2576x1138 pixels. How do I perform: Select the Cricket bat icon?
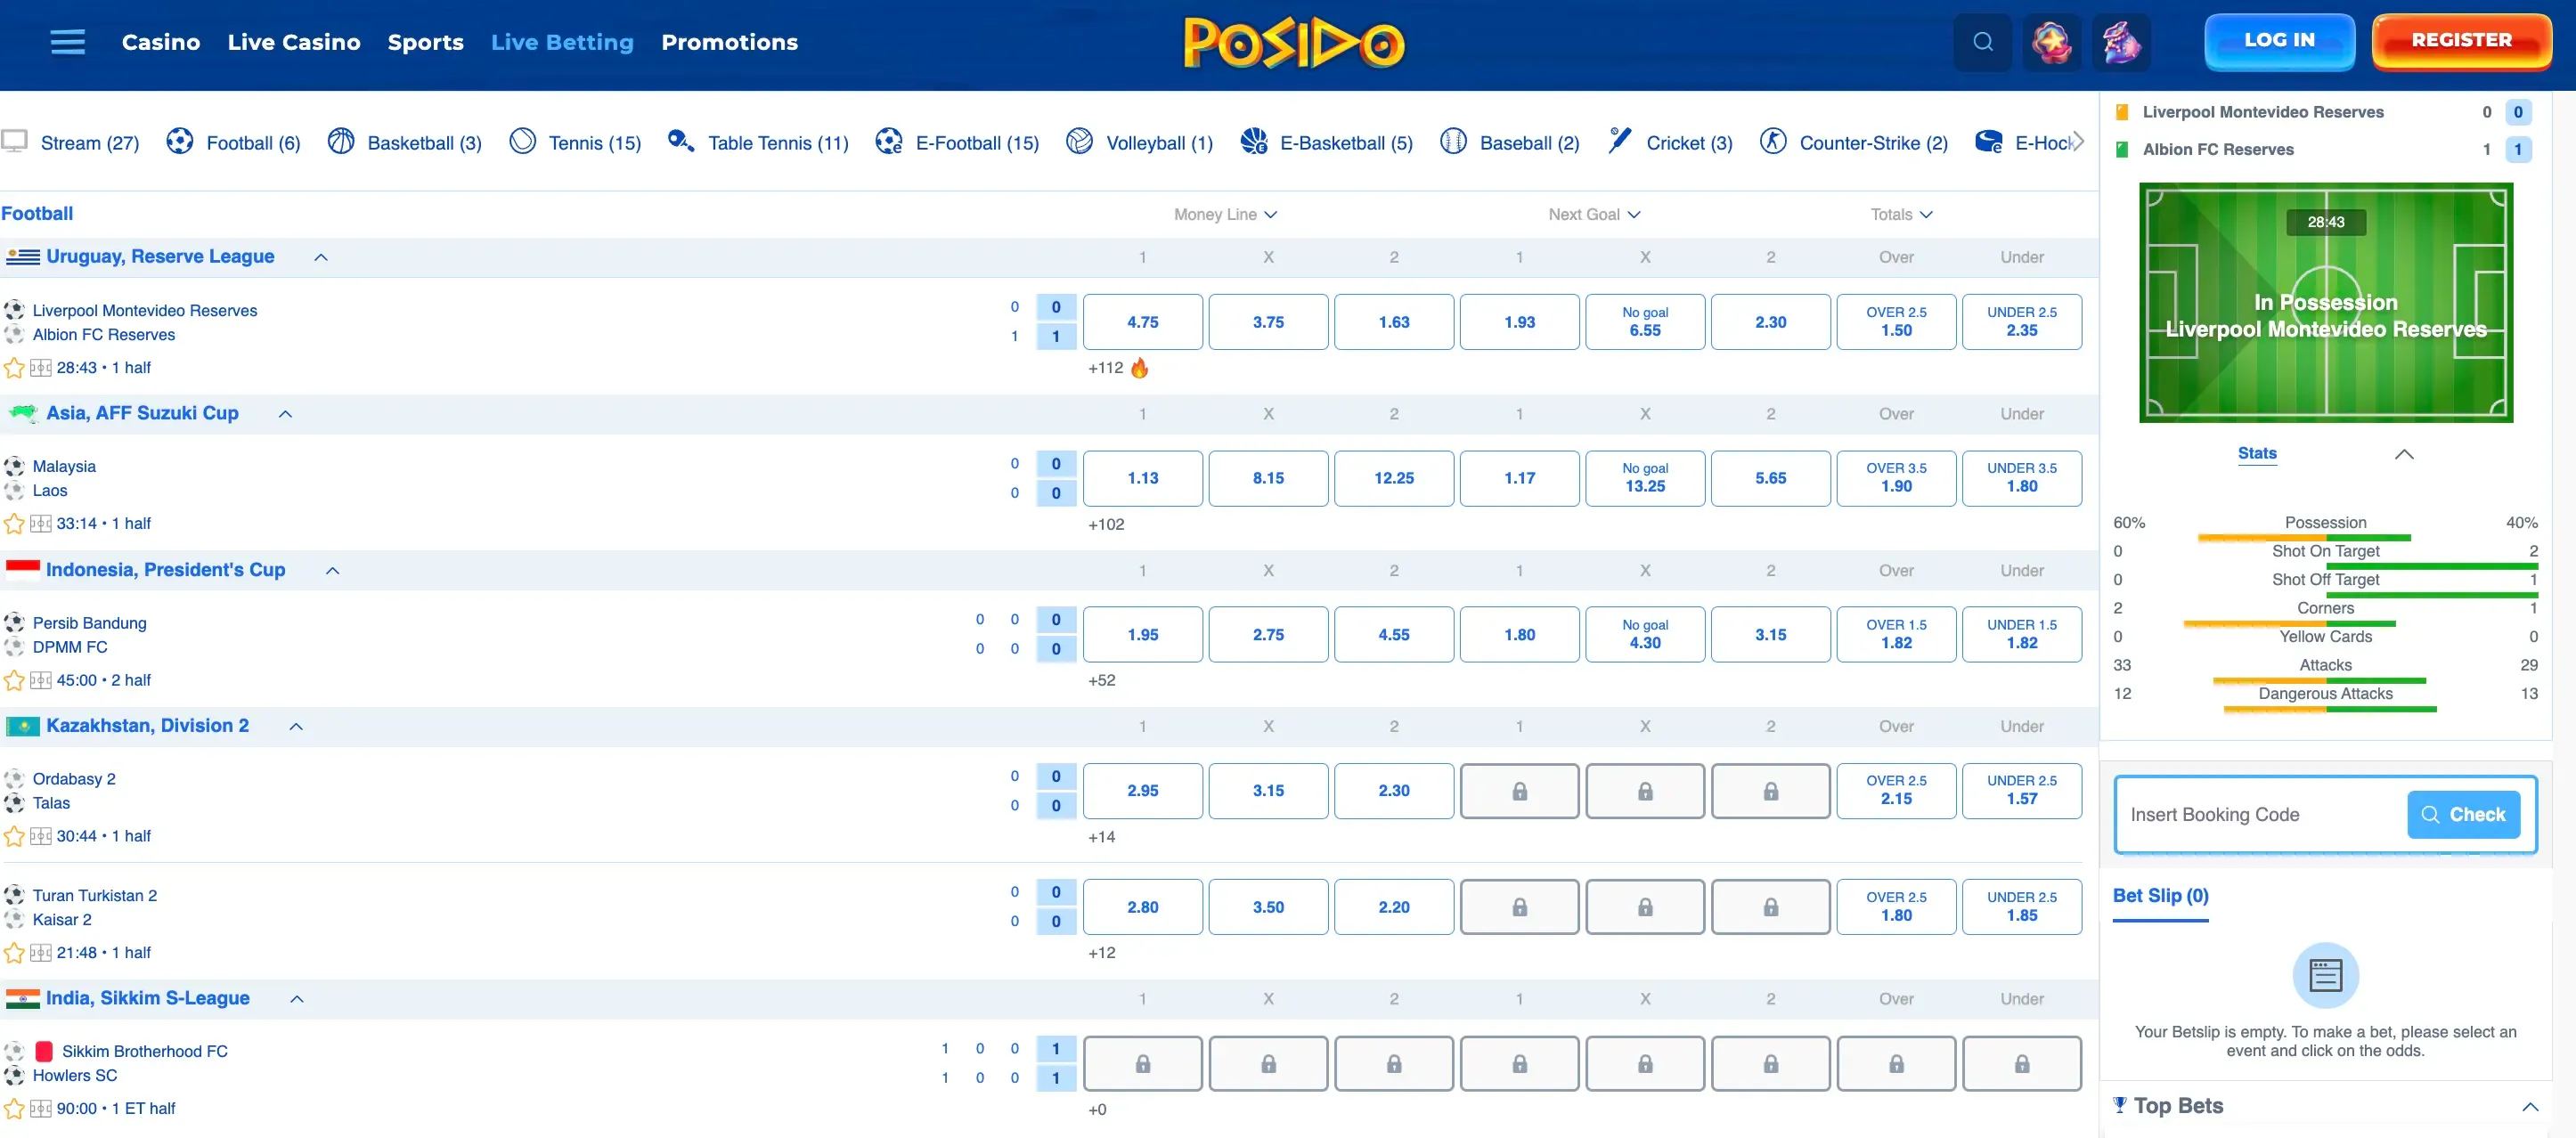(1619, 142)
